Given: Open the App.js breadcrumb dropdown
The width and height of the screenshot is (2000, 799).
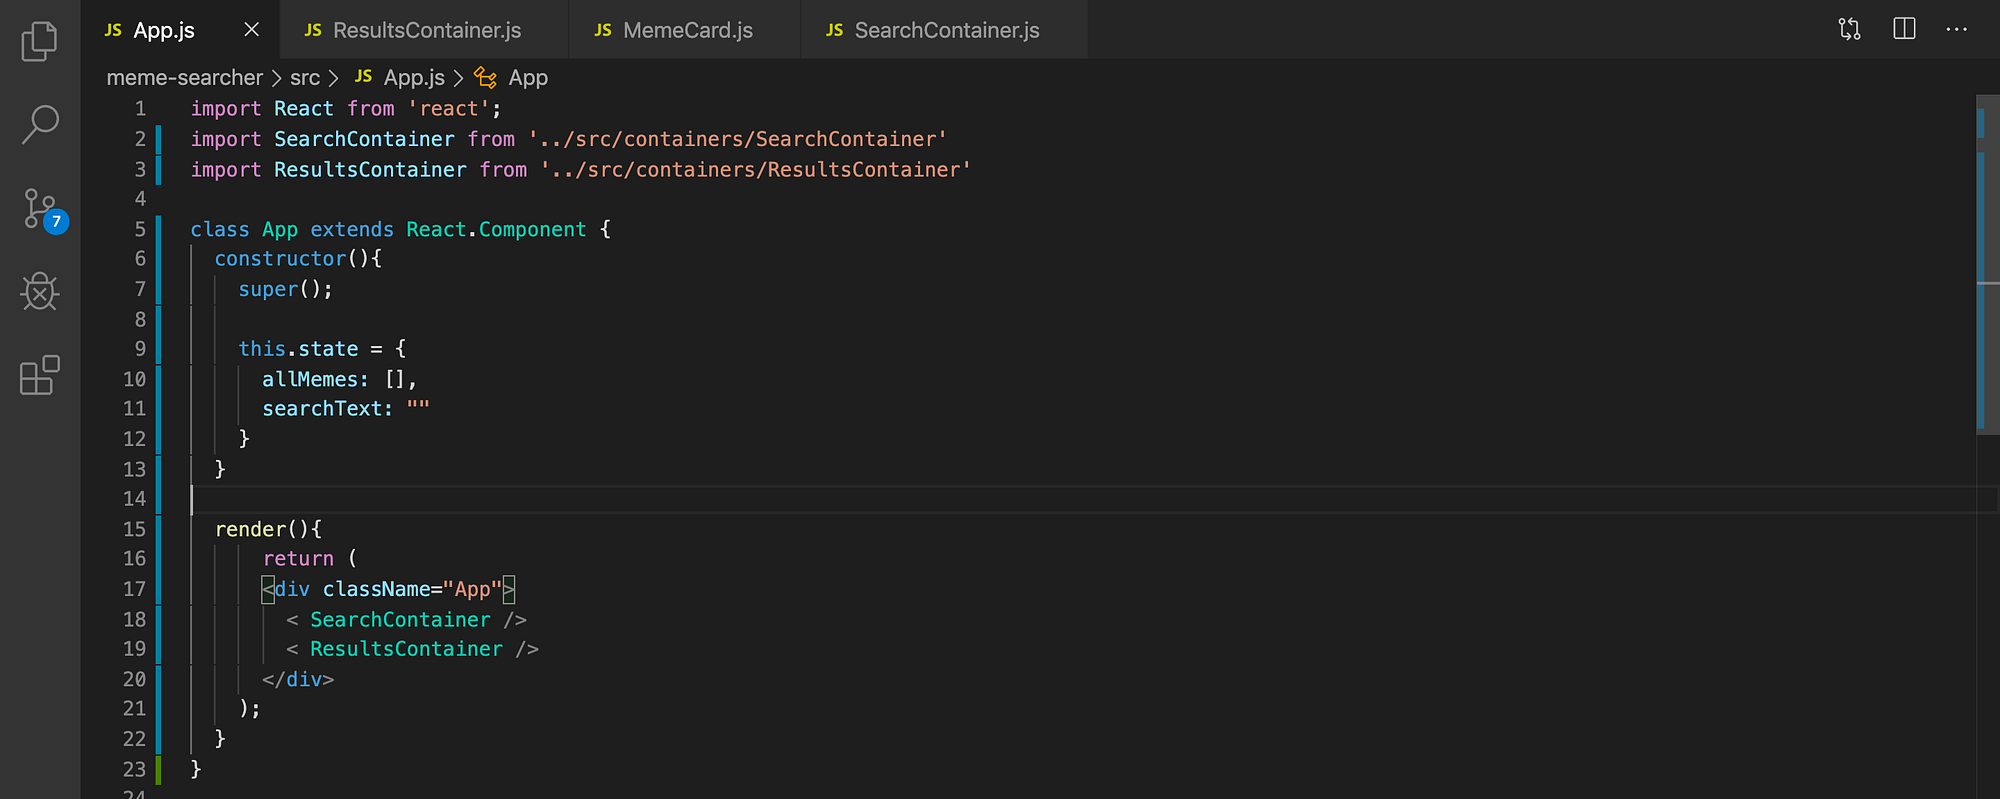Looking at the screenshot, I should point(414,77).
